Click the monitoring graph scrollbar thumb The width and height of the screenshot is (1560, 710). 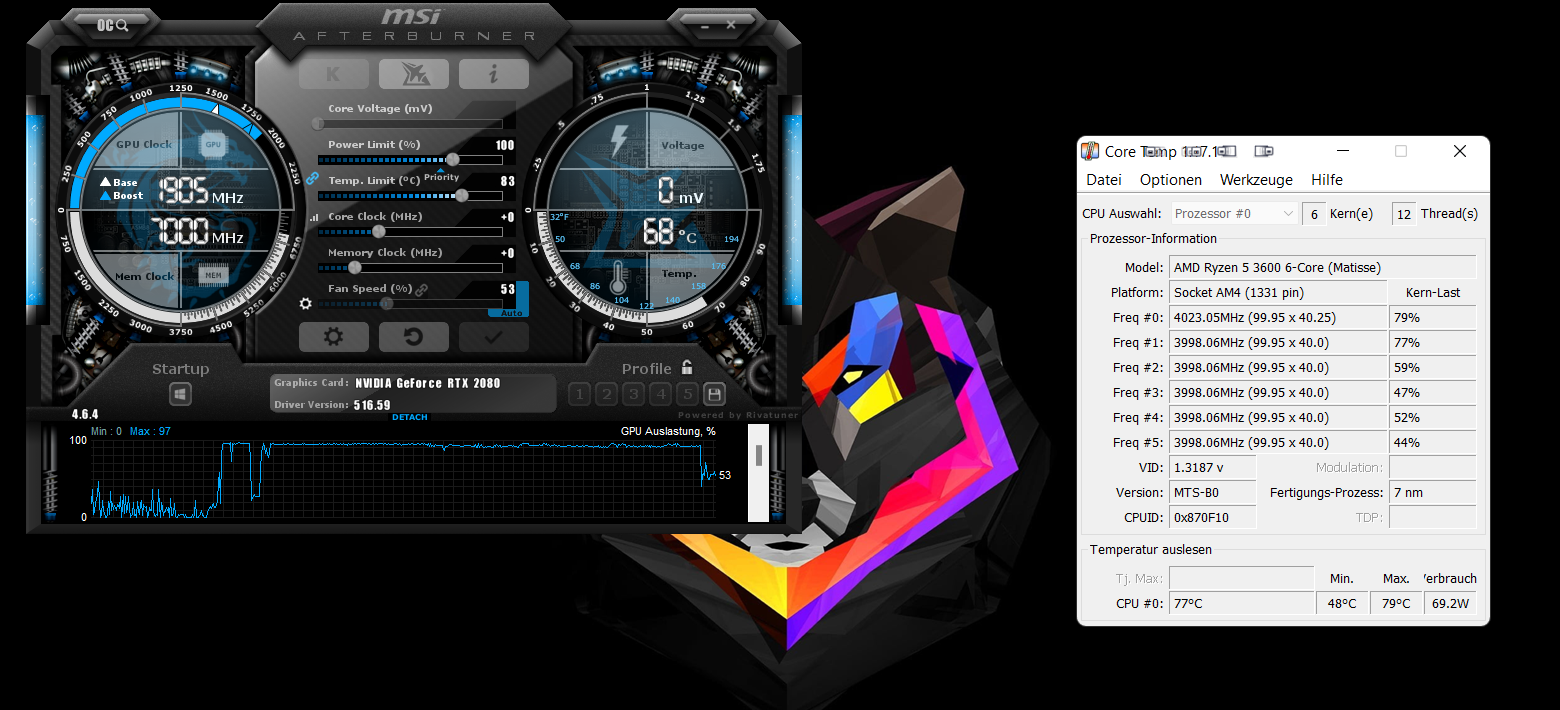[x=759, y=456]
